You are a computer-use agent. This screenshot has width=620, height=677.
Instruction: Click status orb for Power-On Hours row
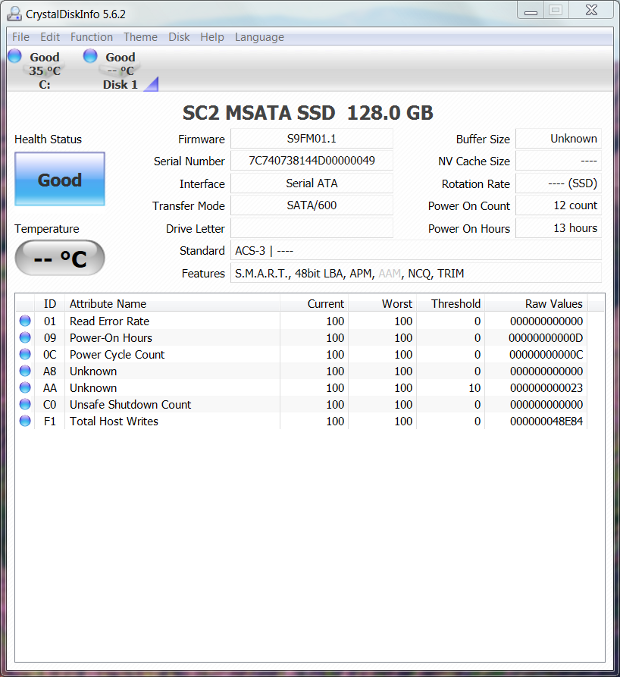(x=25, y=338)
